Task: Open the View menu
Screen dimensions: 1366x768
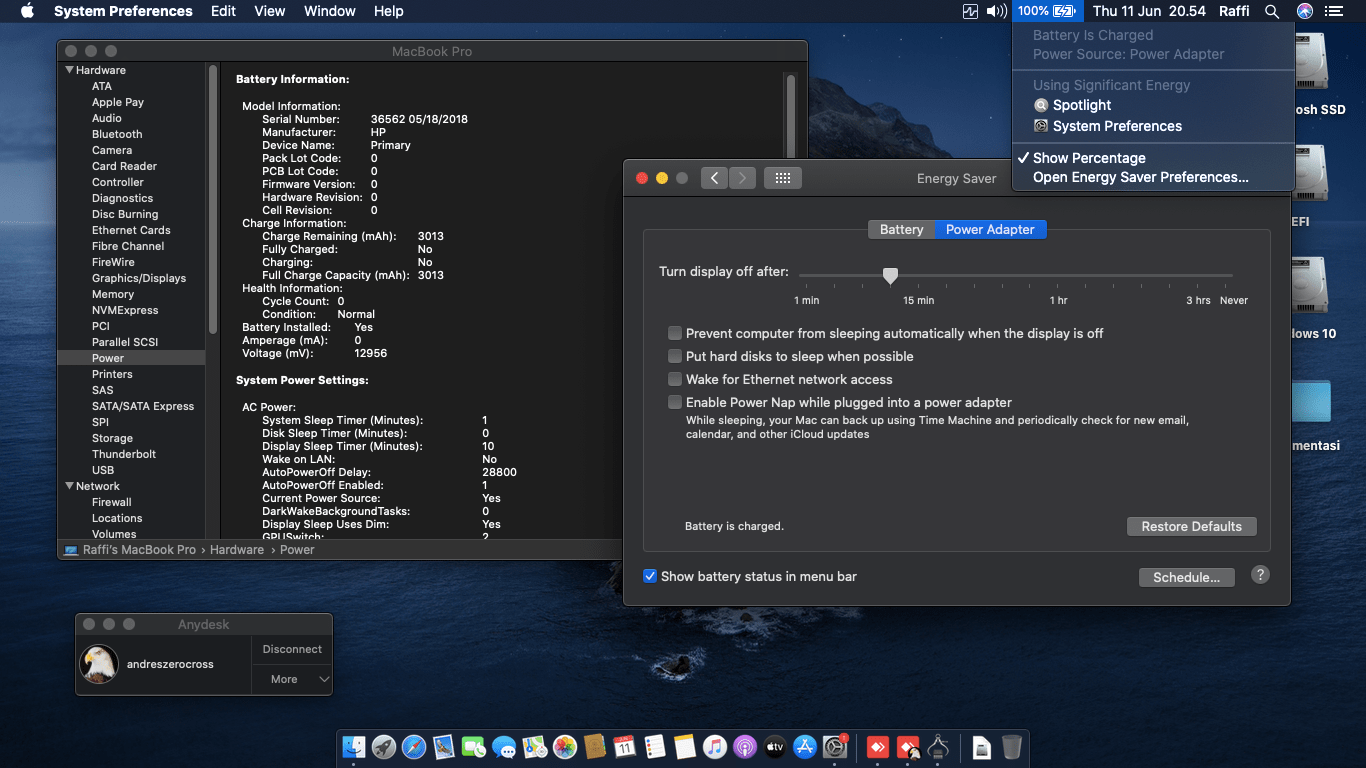Action: (270, 11)
